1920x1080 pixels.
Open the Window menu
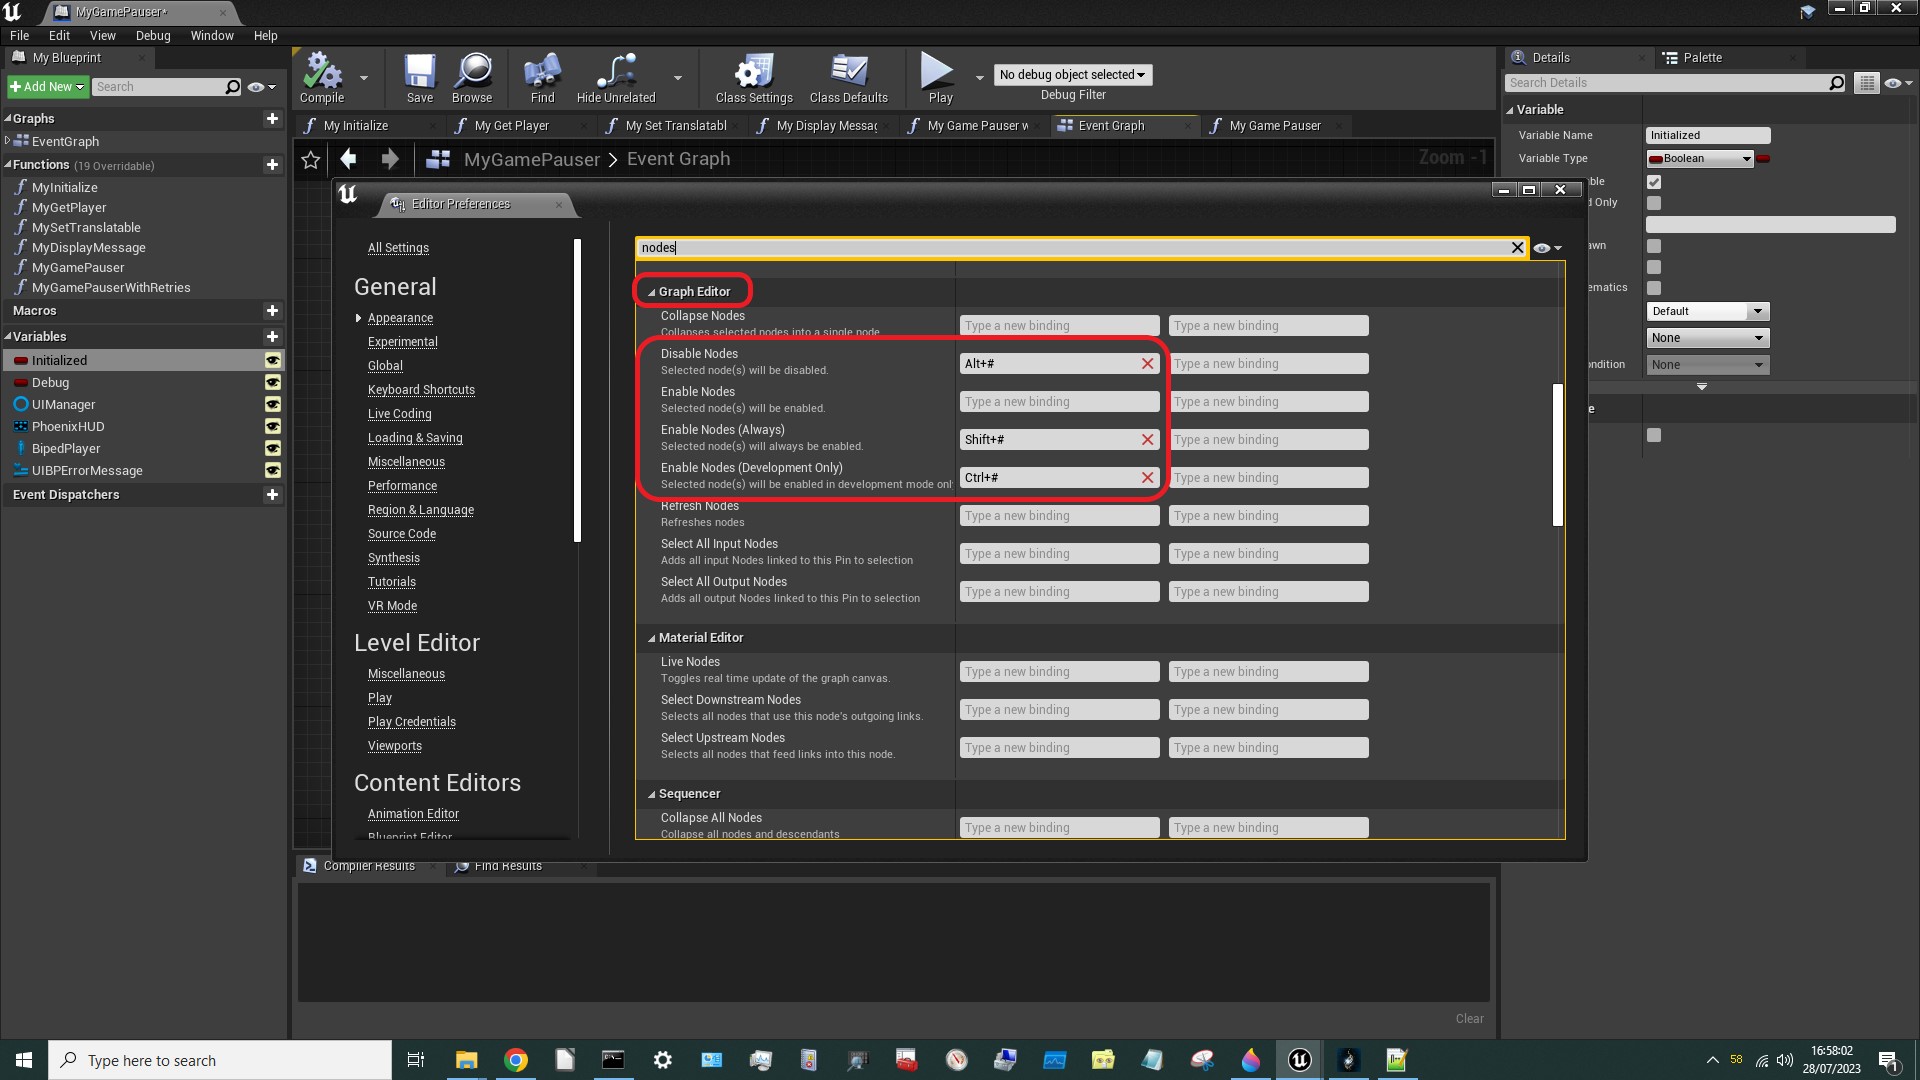pos(212,36)
